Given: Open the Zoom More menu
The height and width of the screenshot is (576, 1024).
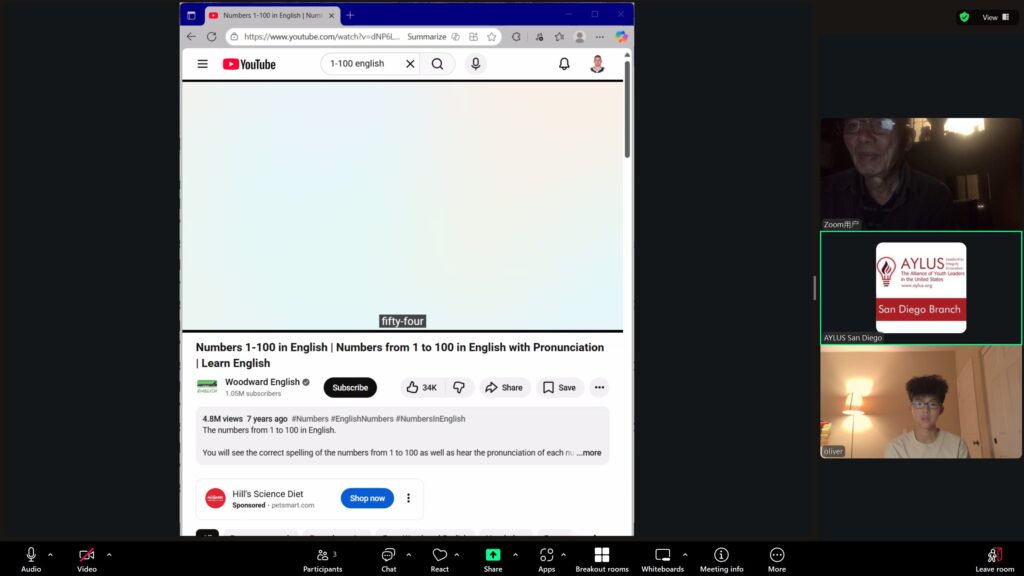Looking at the screenshot, I should tap(777, 555).
